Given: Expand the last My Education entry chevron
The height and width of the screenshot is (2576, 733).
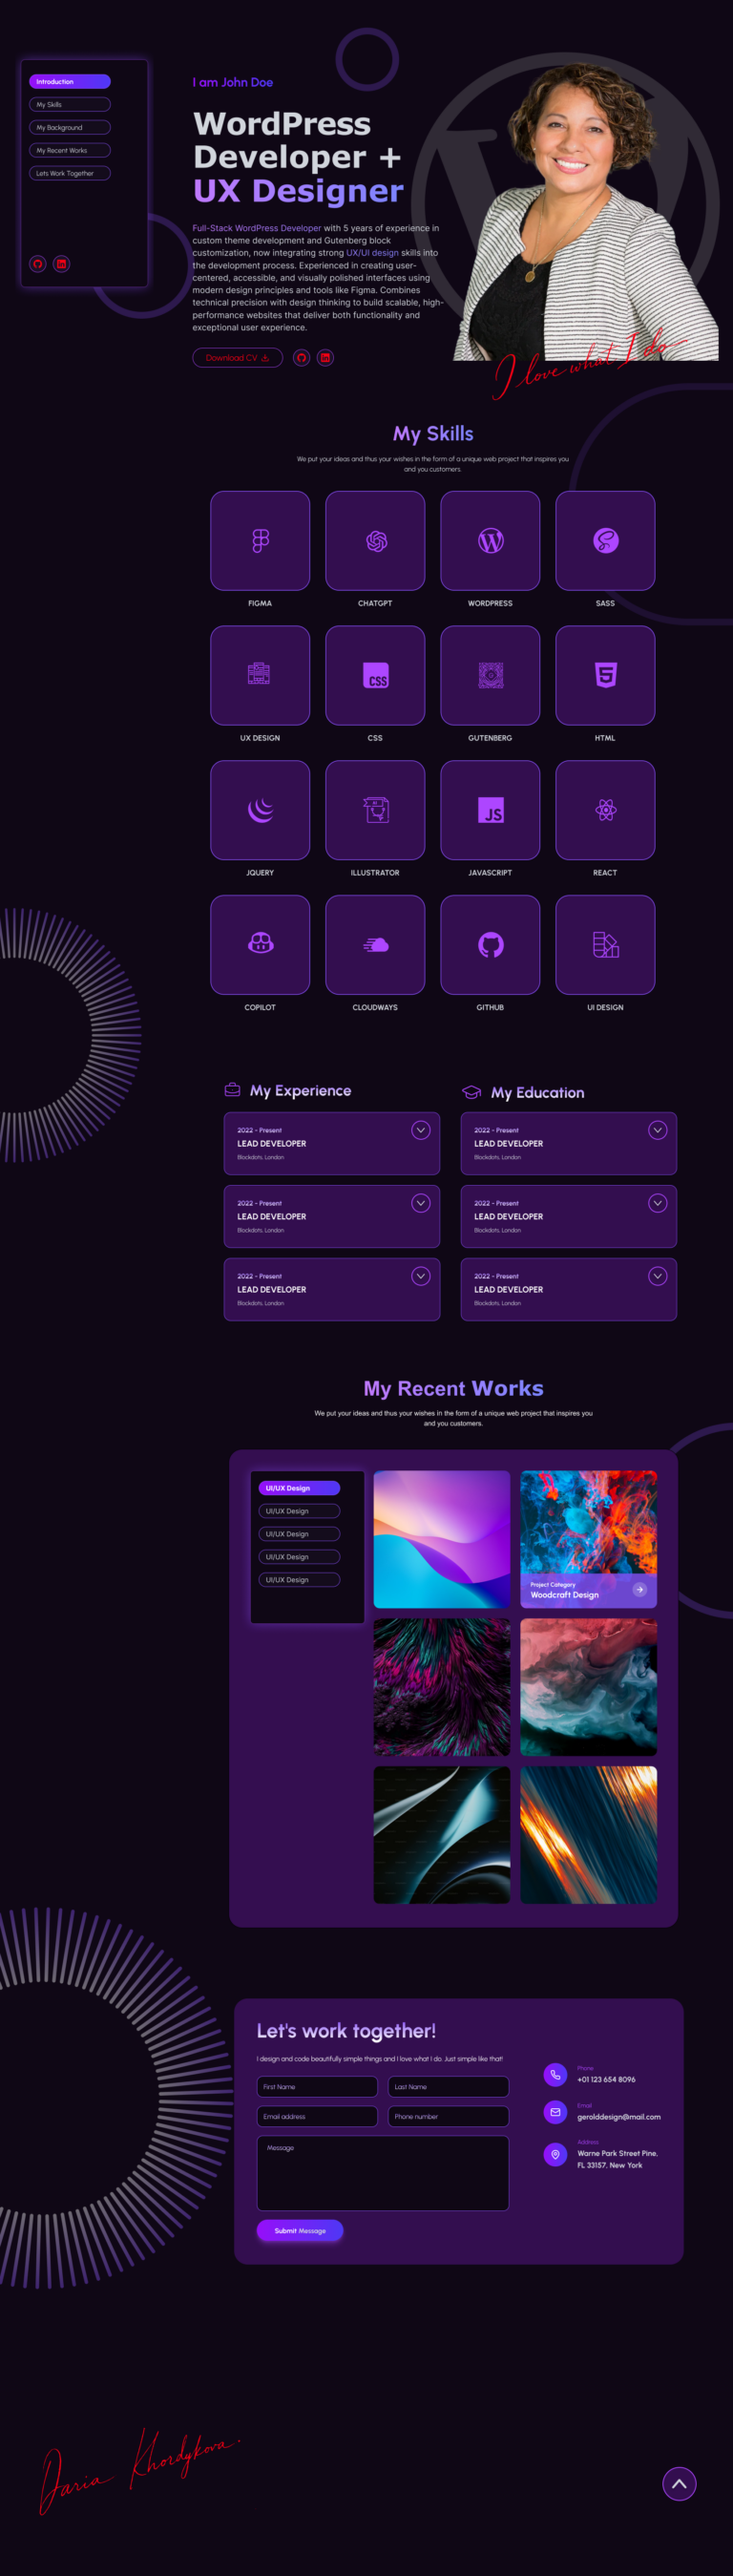Looking at the screenshot, I should pyautogui.click(x=657, y=1276).
